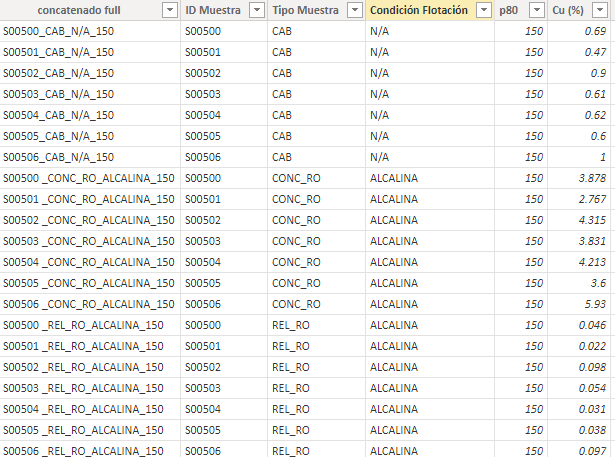This screenshot has height=457, width=615.
Task: Click Cu value 0.61
Action: [x=579, y=94]
